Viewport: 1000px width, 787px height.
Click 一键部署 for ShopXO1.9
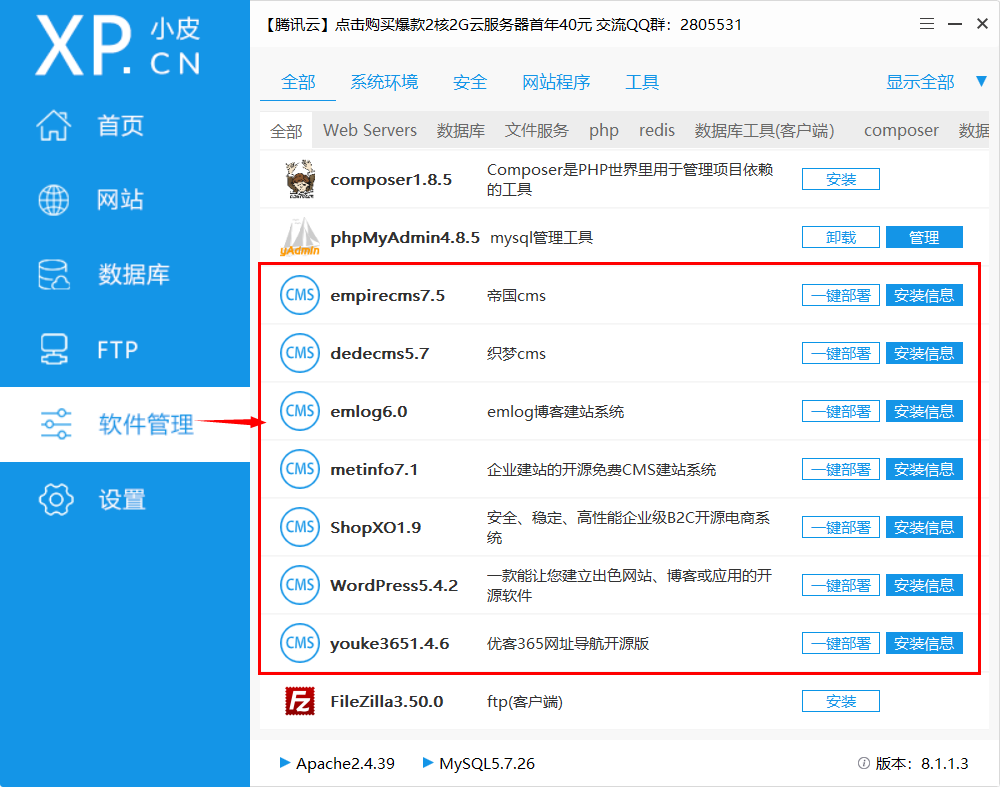(x=841, y=527)
